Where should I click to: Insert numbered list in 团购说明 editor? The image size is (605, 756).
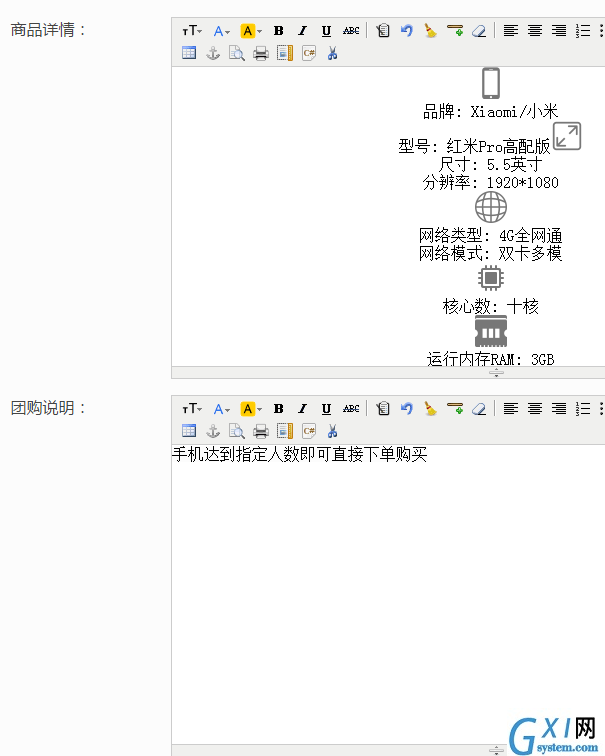583,409
